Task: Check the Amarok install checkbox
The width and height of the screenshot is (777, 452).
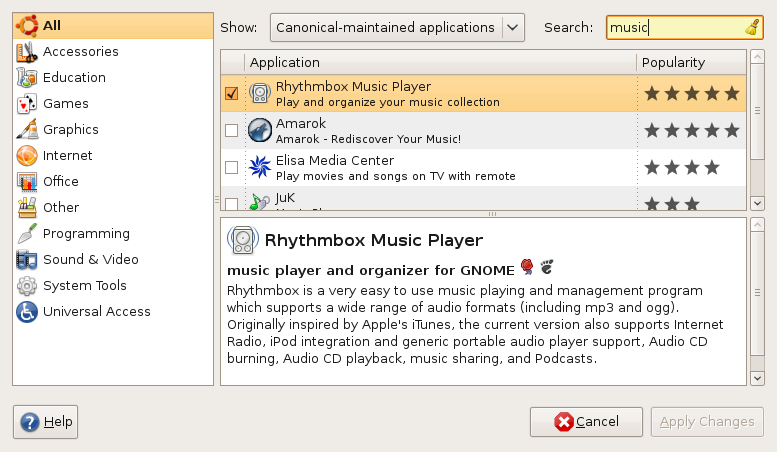Action: [231, 130]
